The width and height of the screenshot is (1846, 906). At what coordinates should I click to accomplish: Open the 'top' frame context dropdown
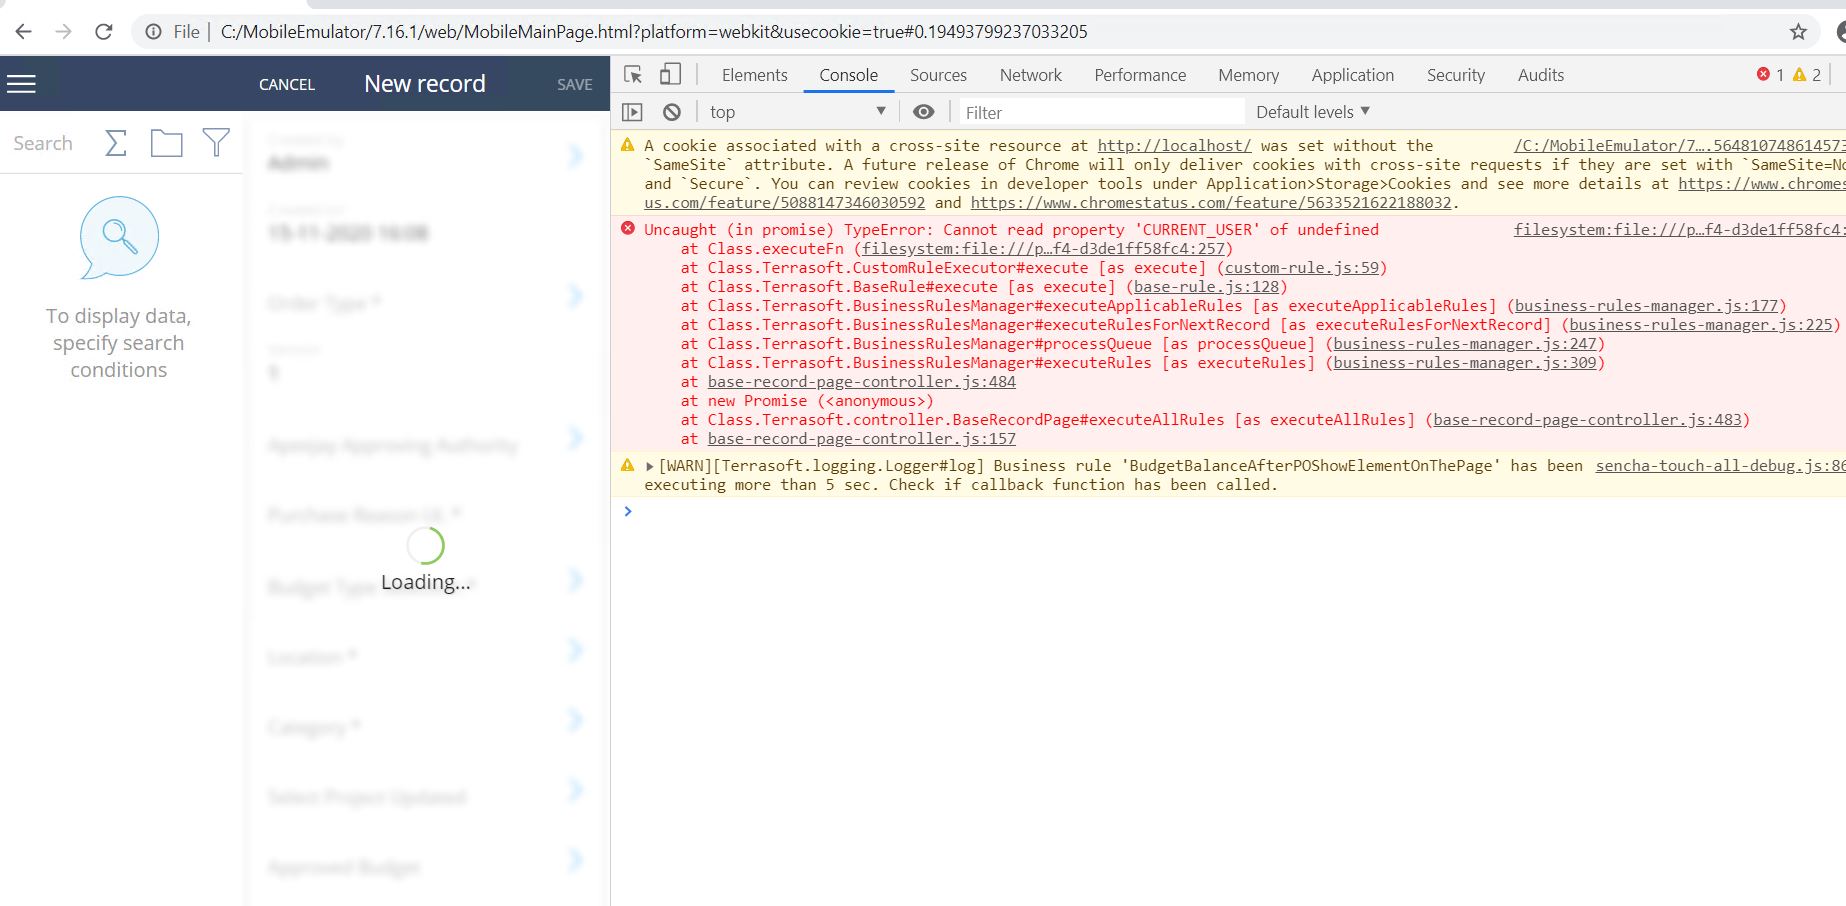point(795,111)
